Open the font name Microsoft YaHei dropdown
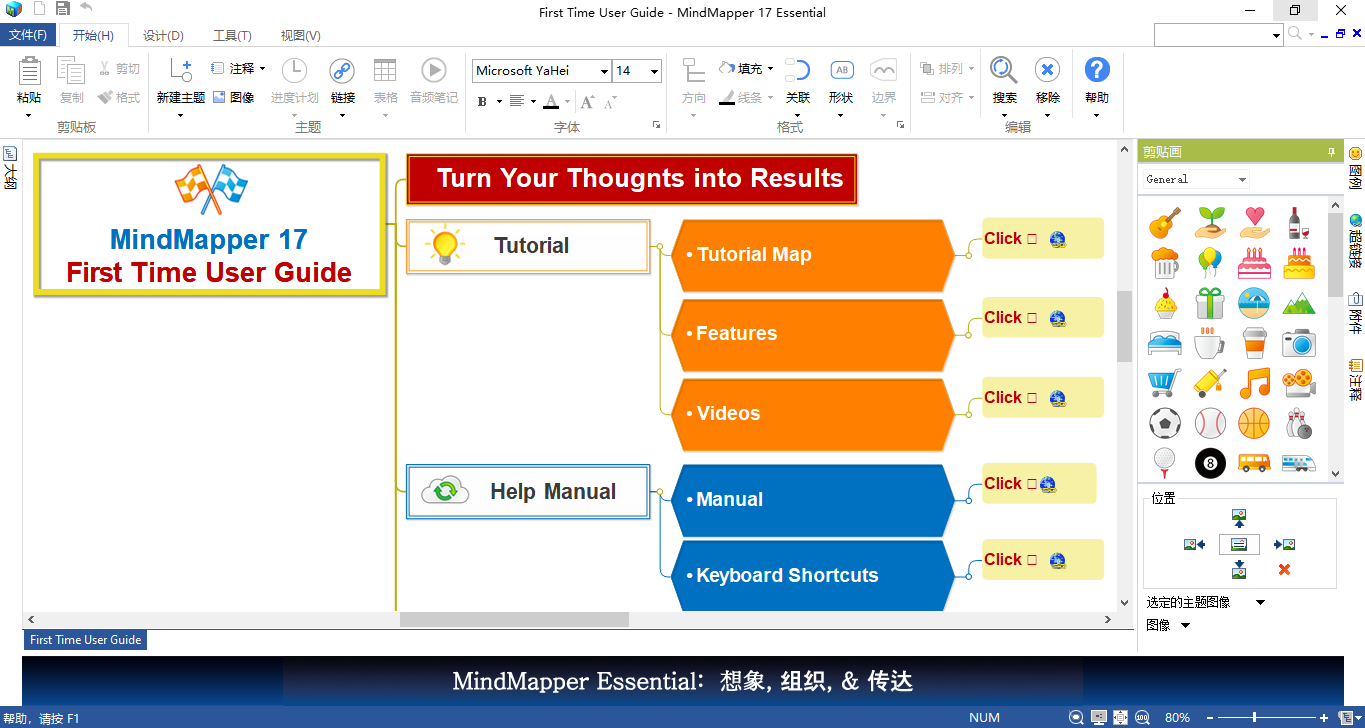1365x728 pixels. click(x=604, y=71)
